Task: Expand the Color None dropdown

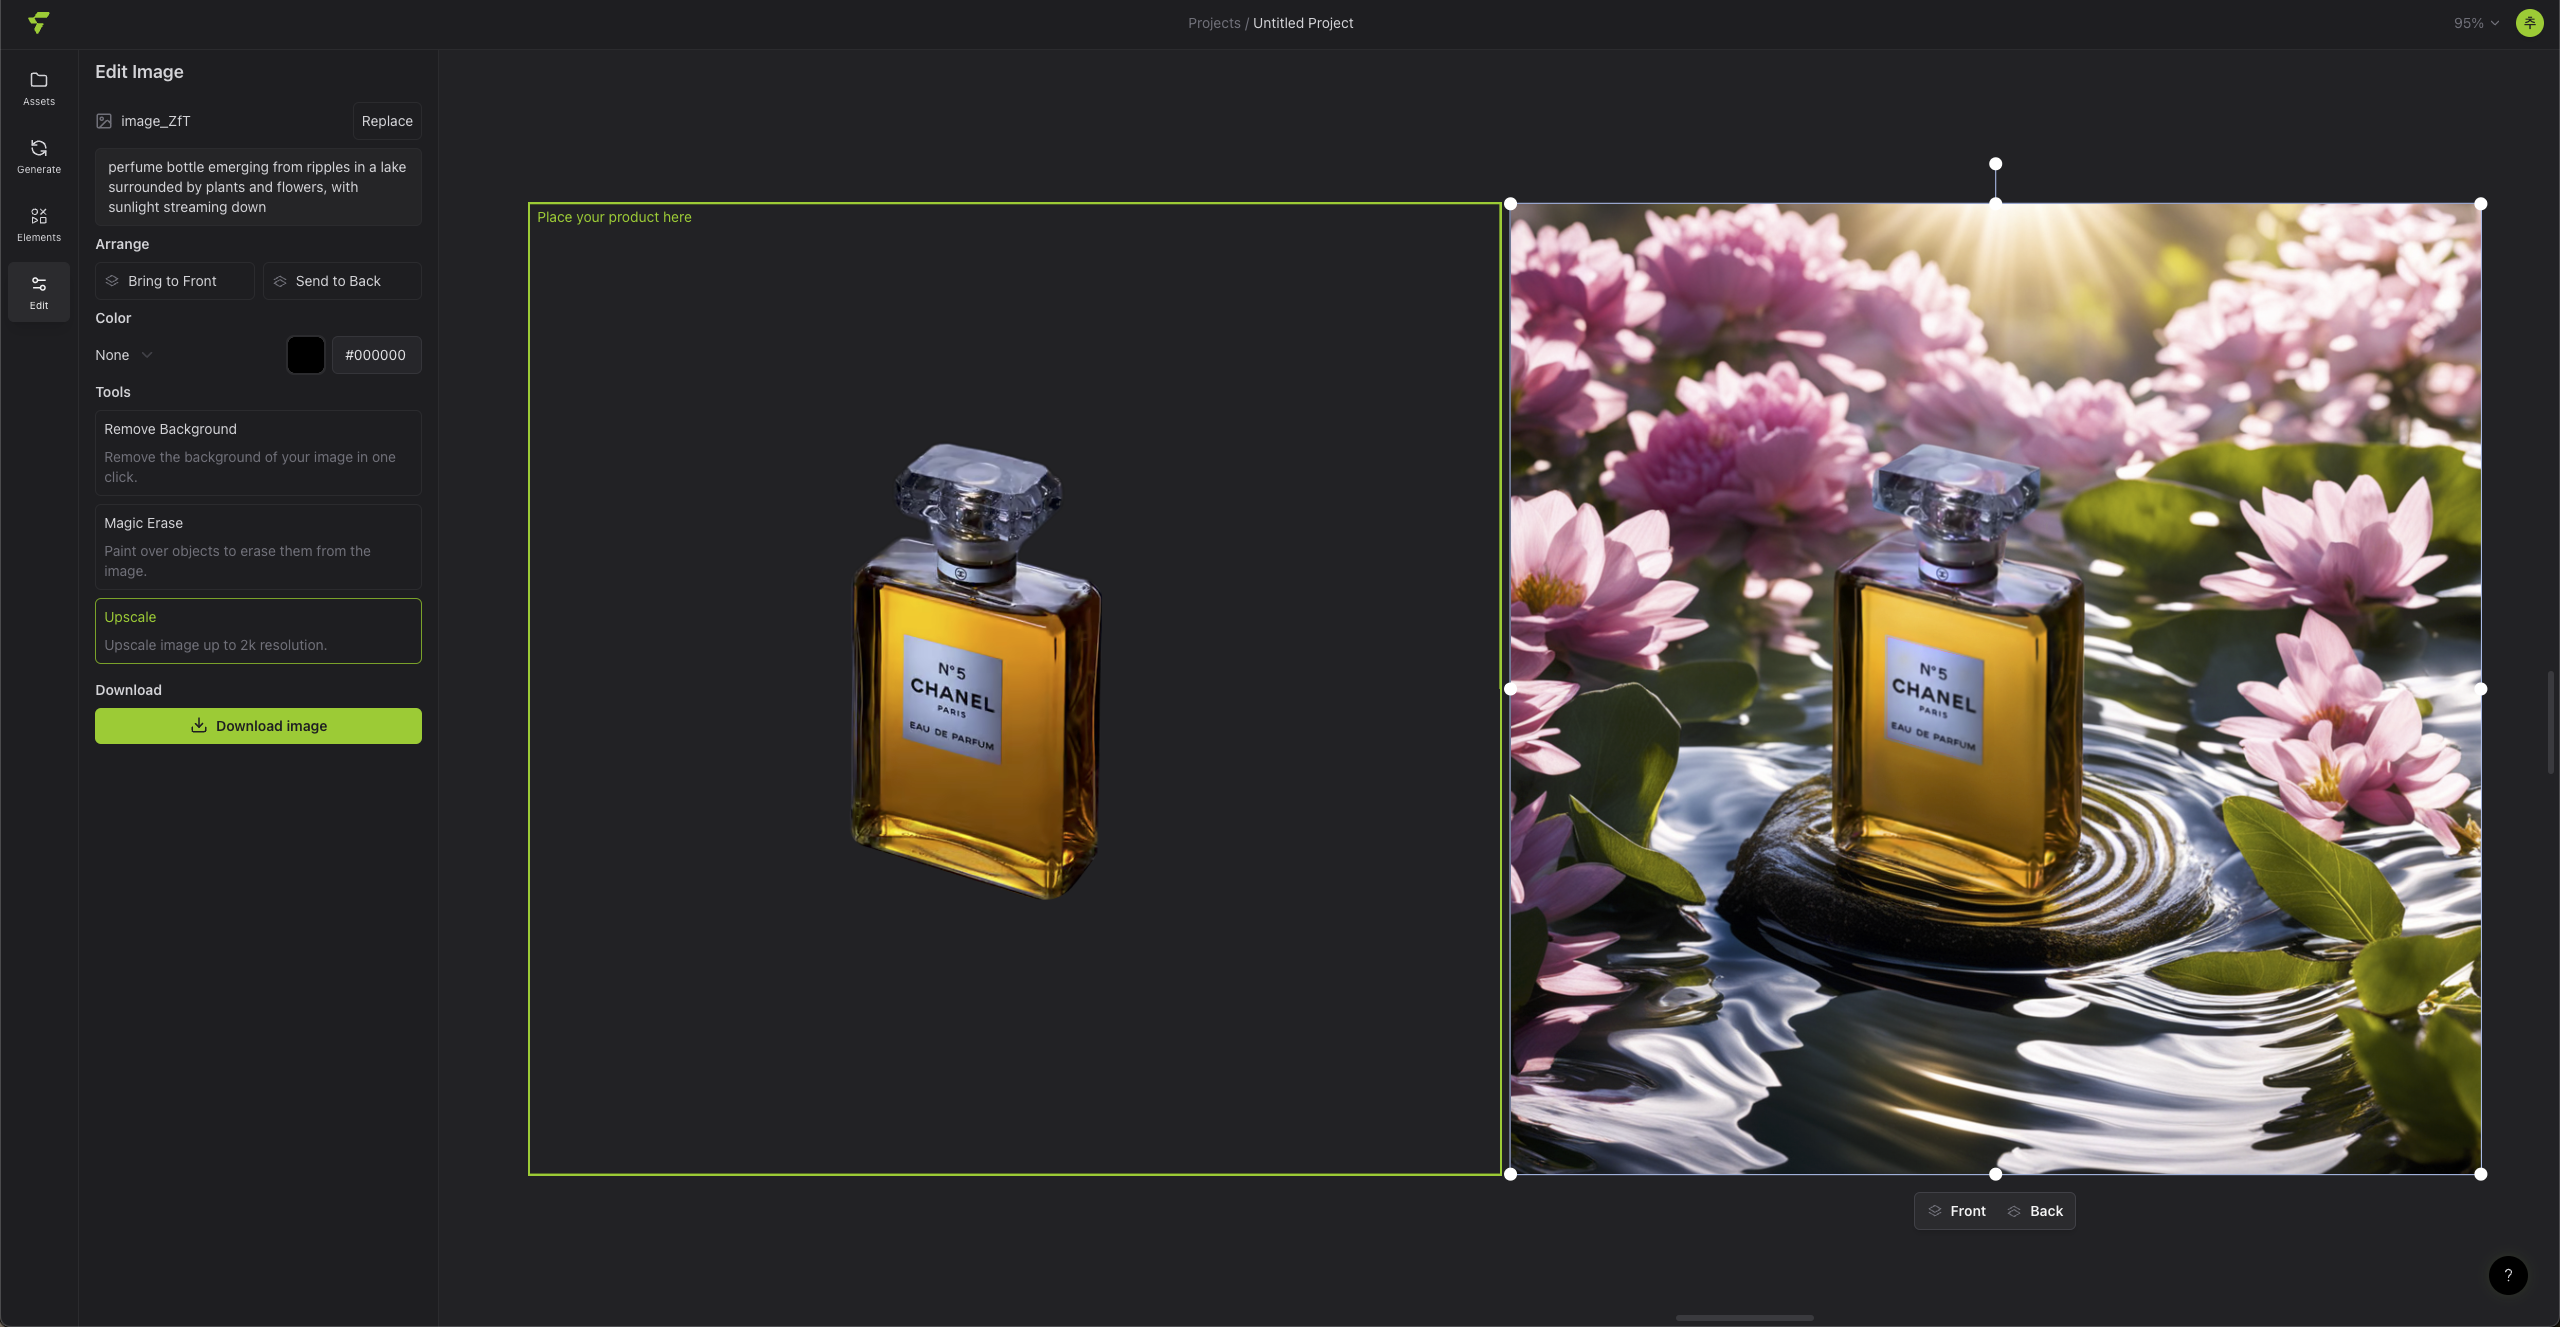Action: 124,355
